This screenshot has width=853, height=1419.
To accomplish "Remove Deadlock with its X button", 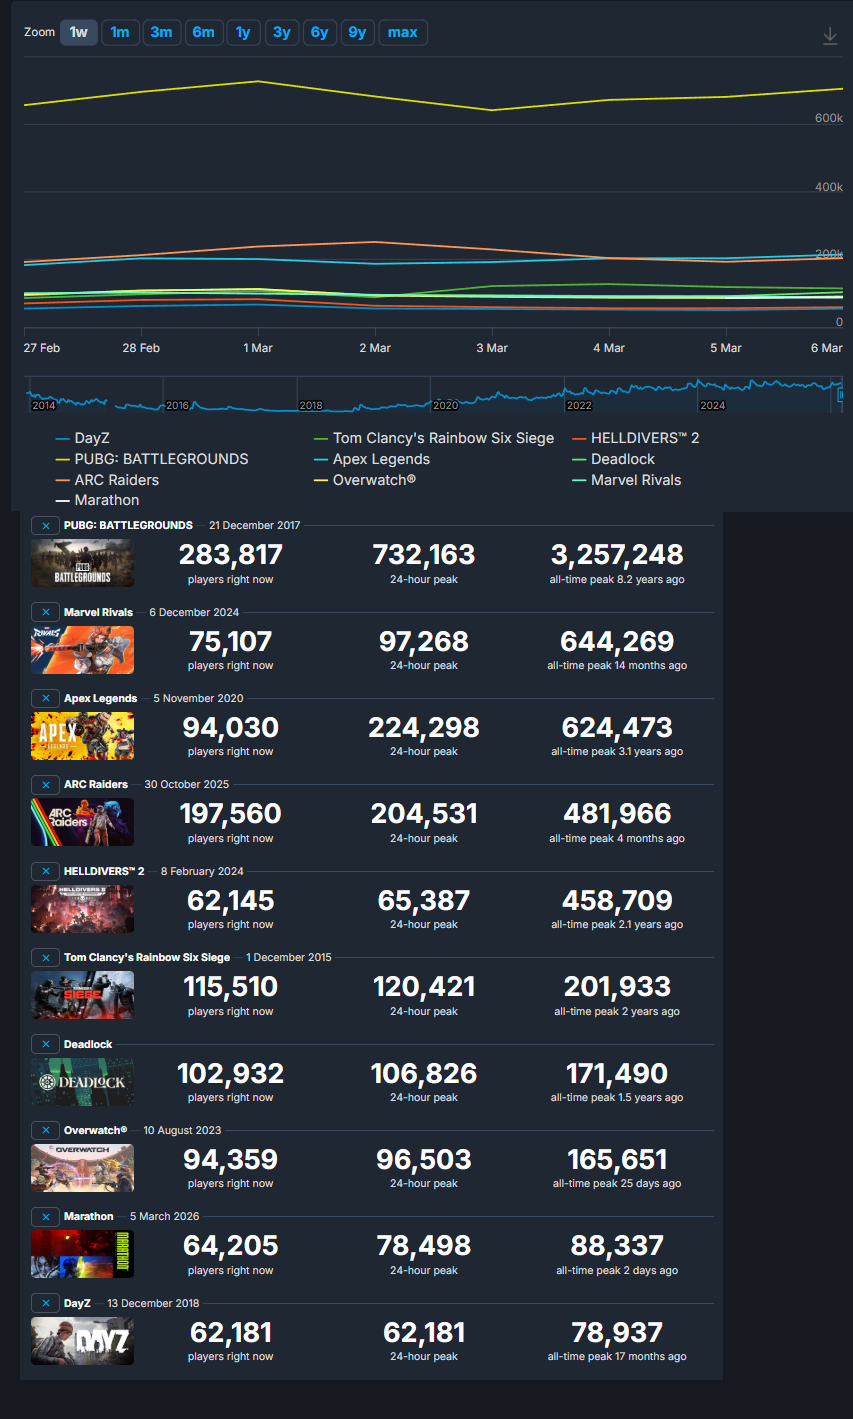I will (x=46, y=1044).
